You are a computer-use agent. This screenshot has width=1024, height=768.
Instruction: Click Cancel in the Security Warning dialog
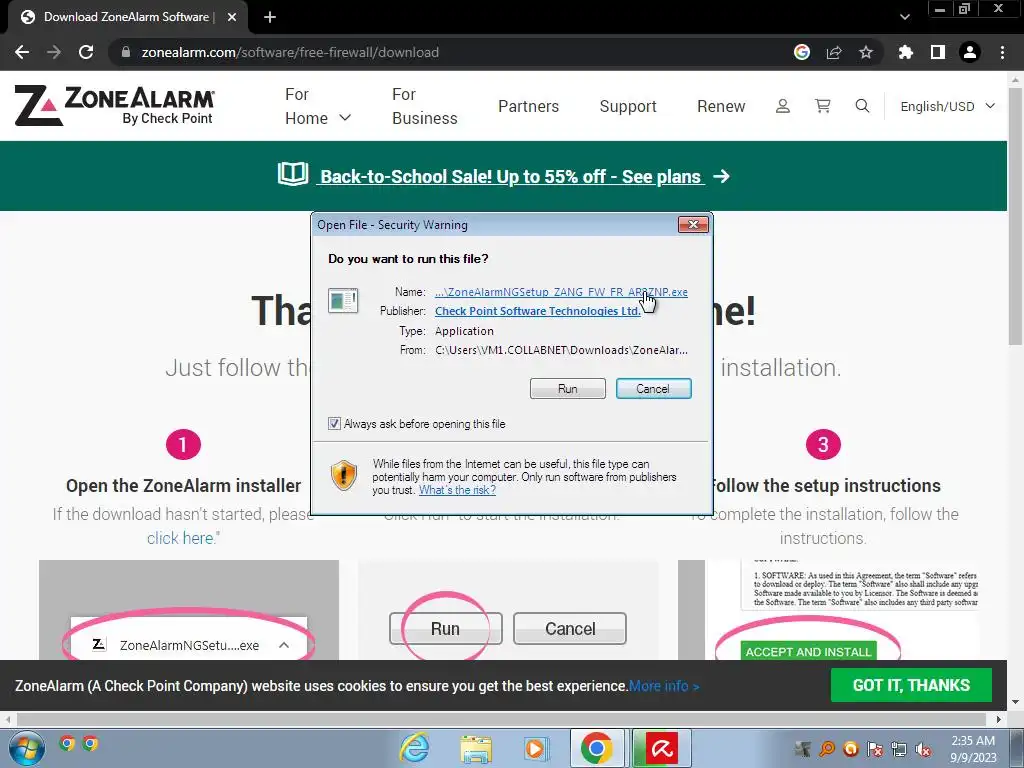coord(653,389)
